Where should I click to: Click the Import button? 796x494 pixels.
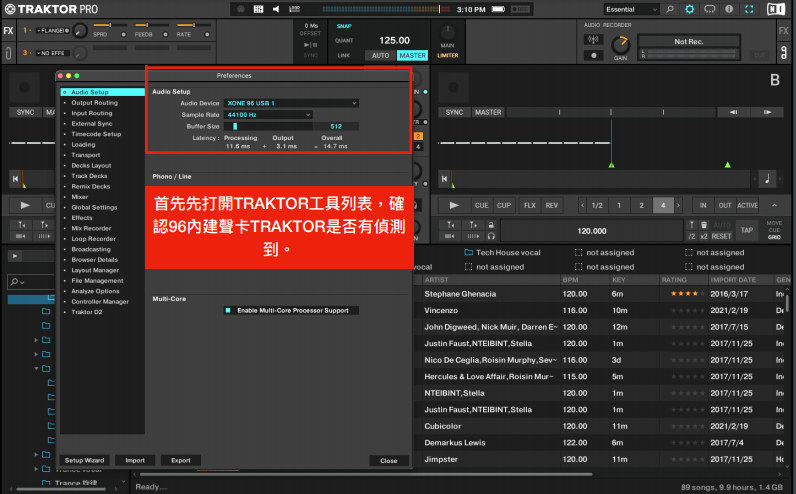tap(135, 460)
